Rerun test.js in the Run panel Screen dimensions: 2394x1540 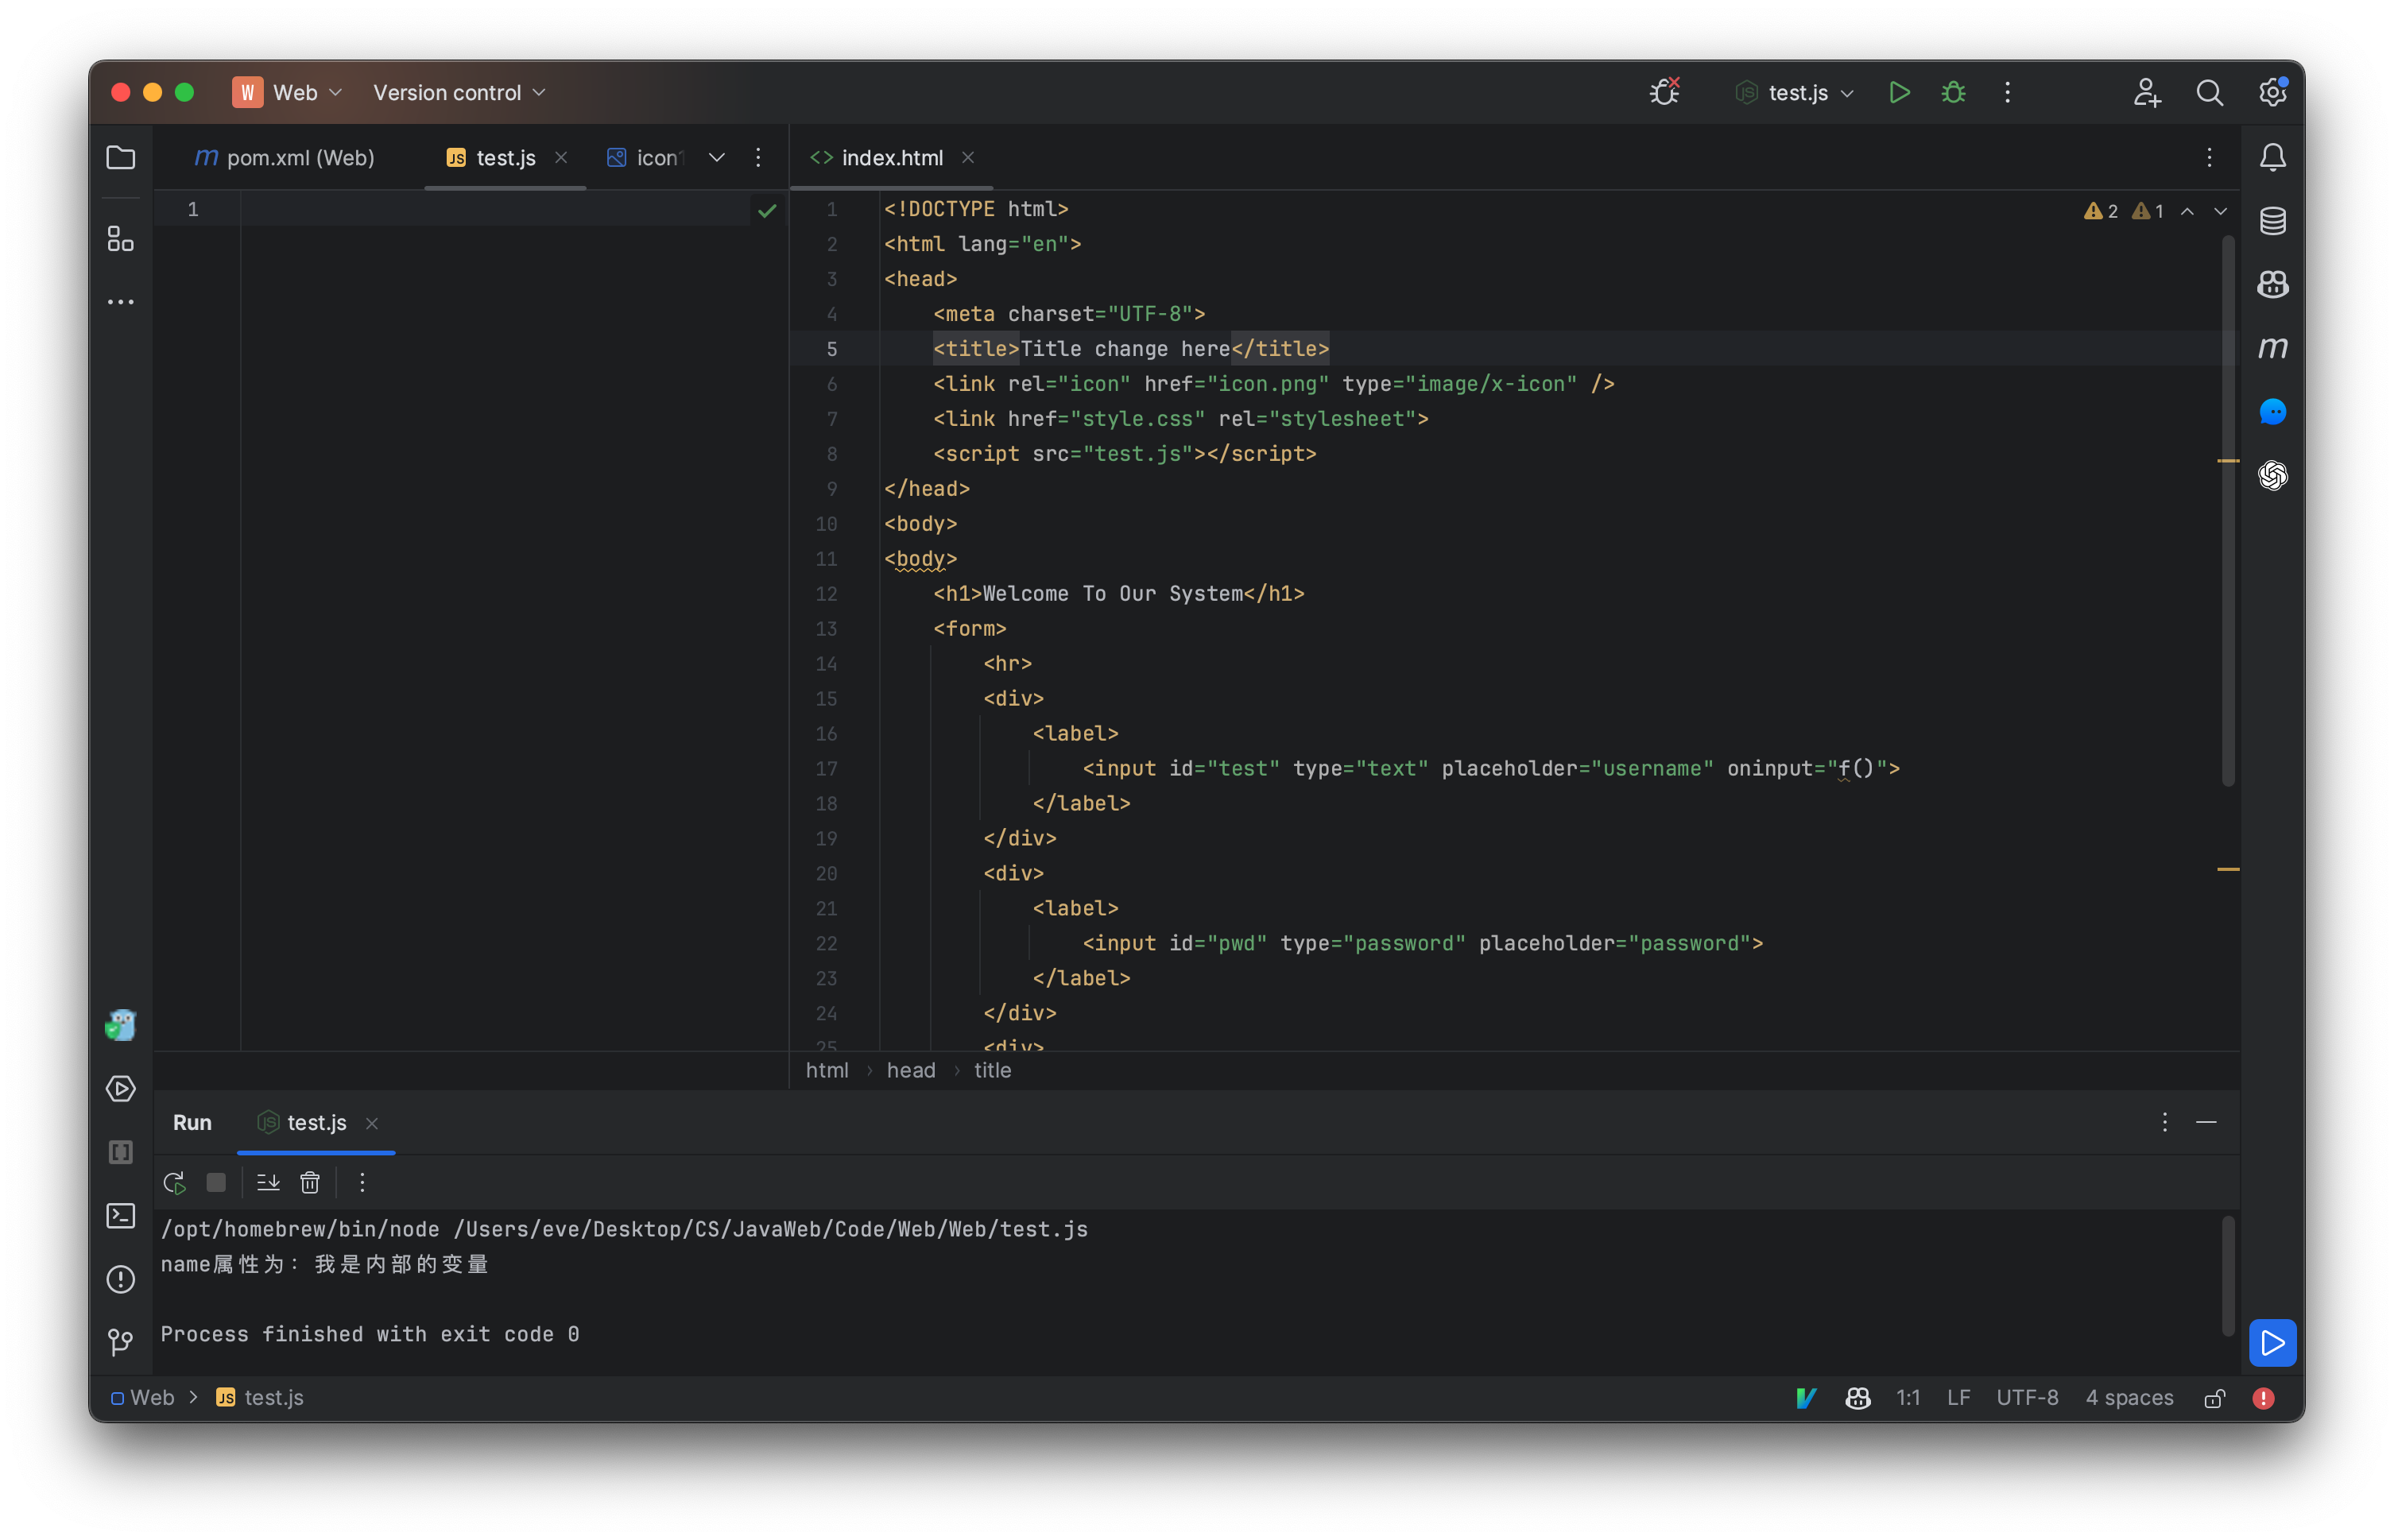[x=174, y=1183]
